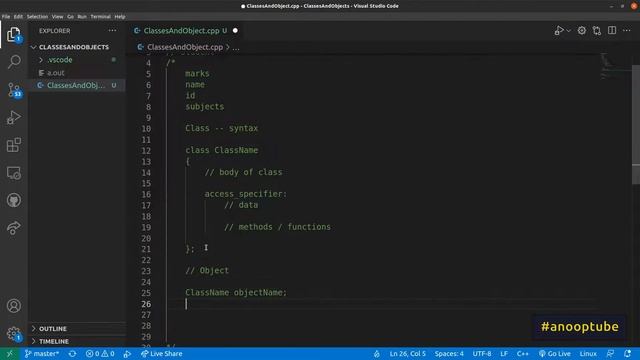640x360 pixels.
Task: Start the Go Live server
Action: click(x=555, y=354)
